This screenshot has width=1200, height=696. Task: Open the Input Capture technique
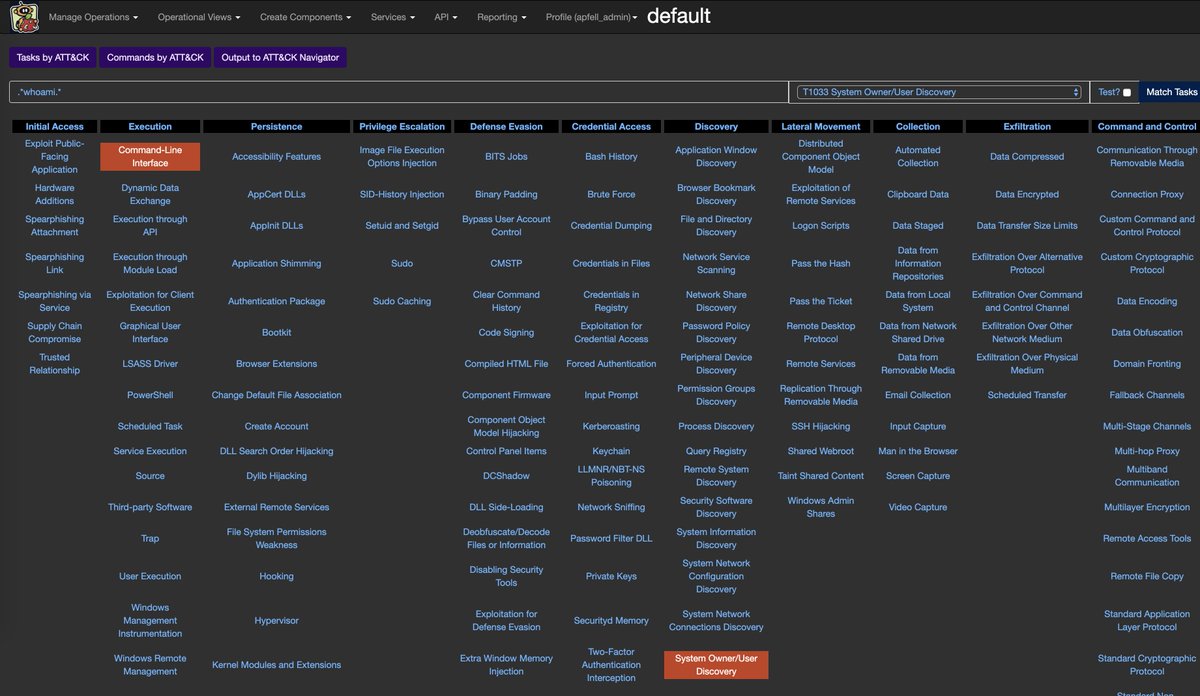(918, 426)
